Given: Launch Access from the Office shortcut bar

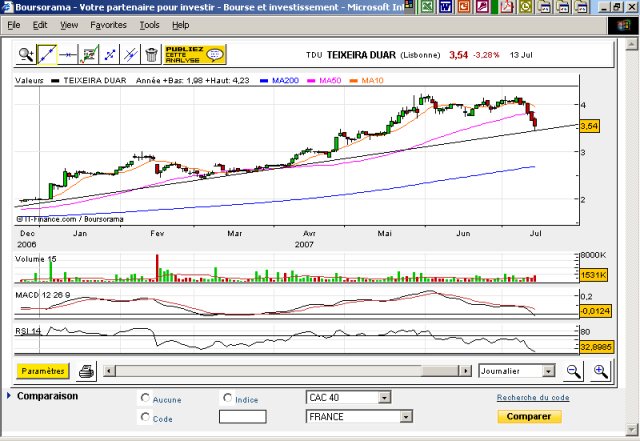Looking at the screenshot, I should point(482,7).
